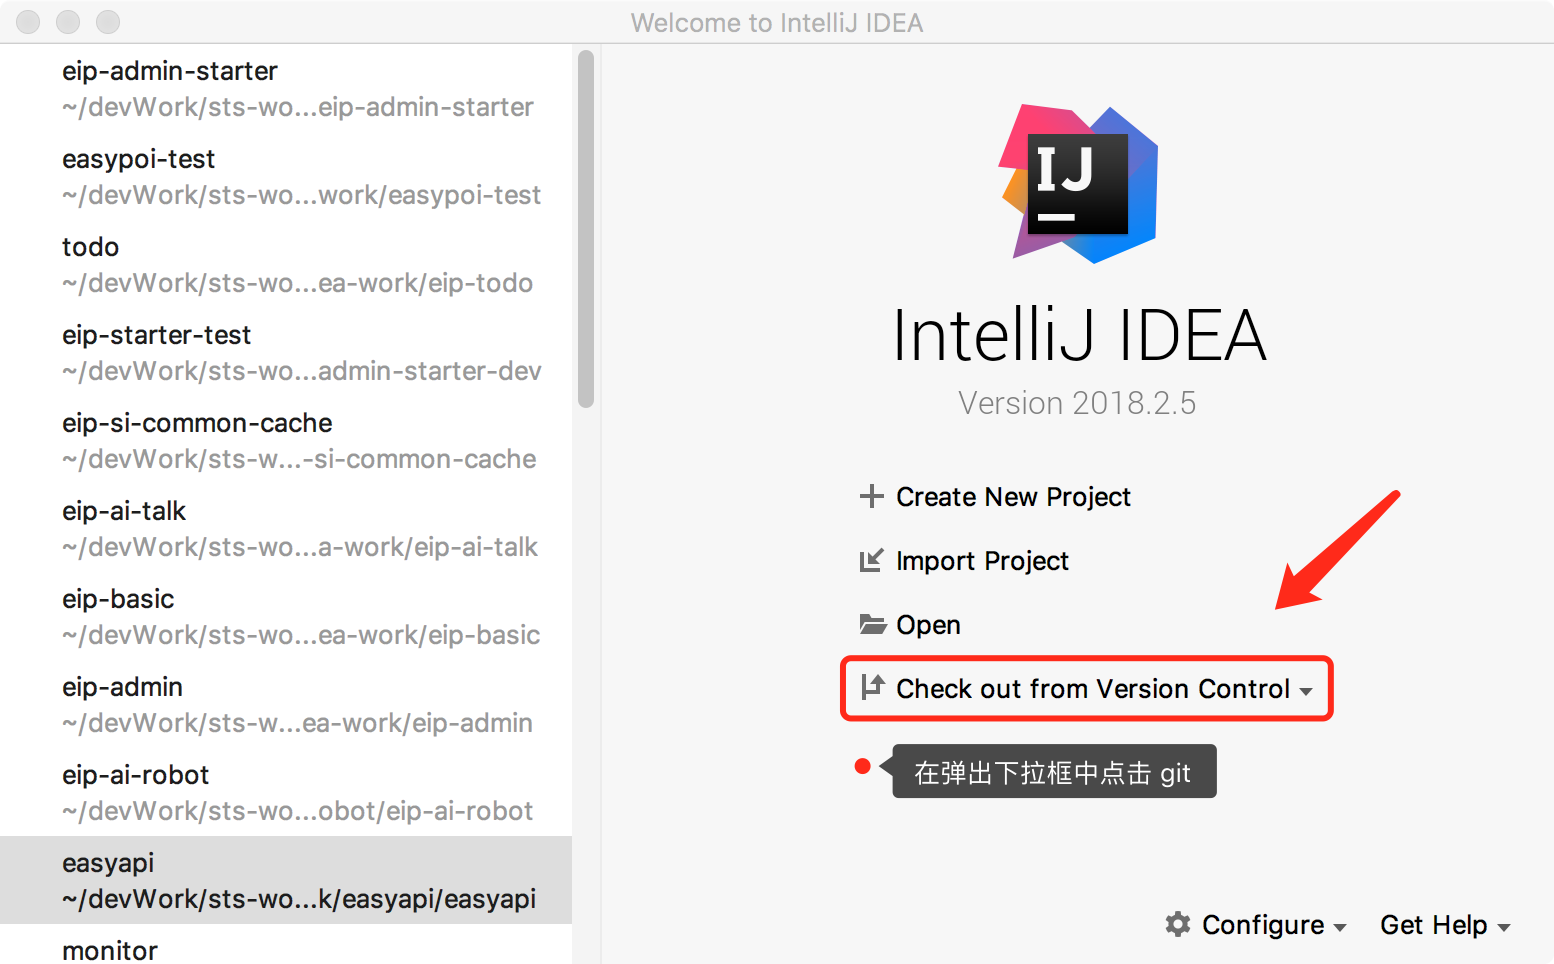The width and height of the screenshot is (1554, 964).
Task: Open the Configure menu label
Action: pyautogui.click(x=1263, y=925)
